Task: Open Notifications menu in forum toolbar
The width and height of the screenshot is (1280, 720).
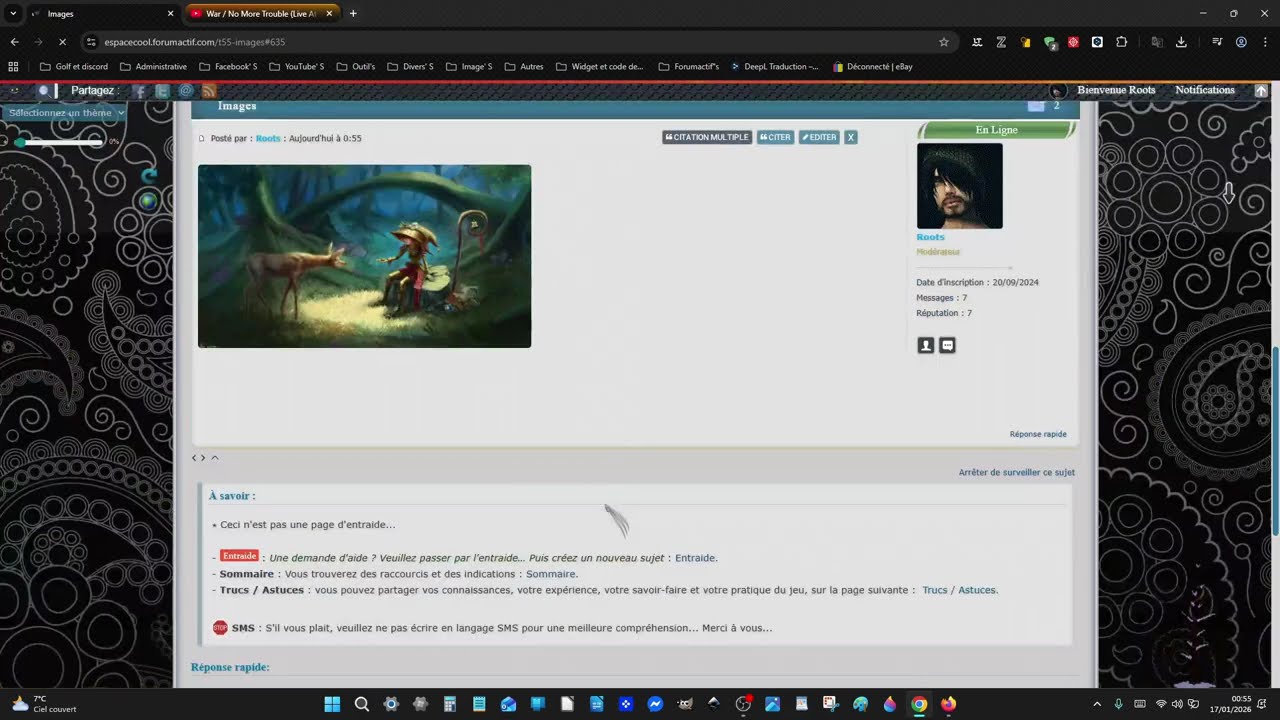Action: click(x=1205, y=90)
